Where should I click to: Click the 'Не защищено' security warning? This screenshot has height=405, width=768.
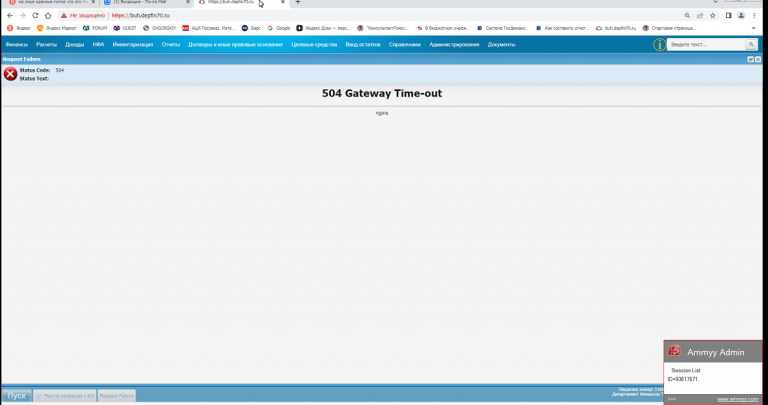pyautogui.click(x=83, y=16)
